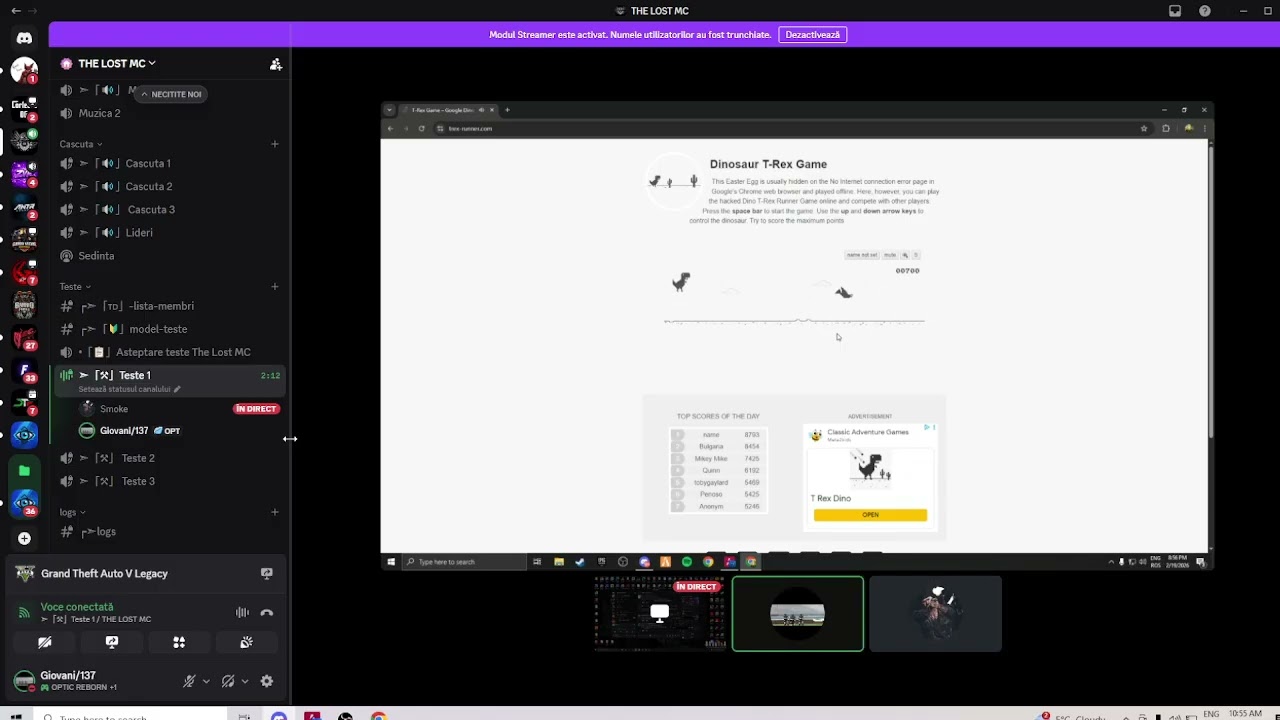
Task: Collapse the Teste category
Action: pos(75,287)
